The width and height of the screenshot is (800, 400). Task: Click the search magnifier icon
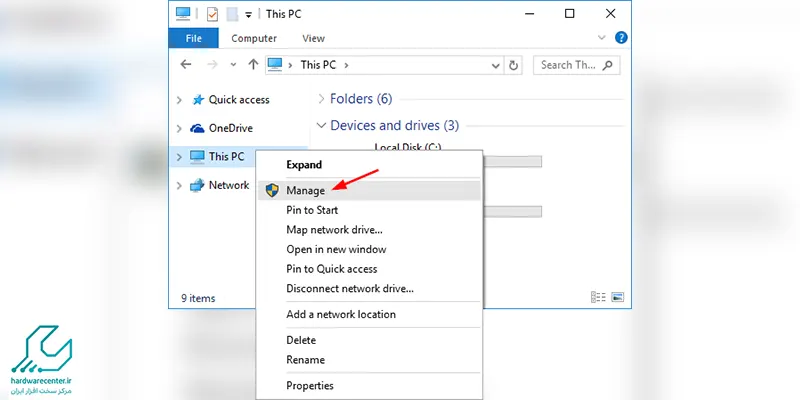[607, 65]
